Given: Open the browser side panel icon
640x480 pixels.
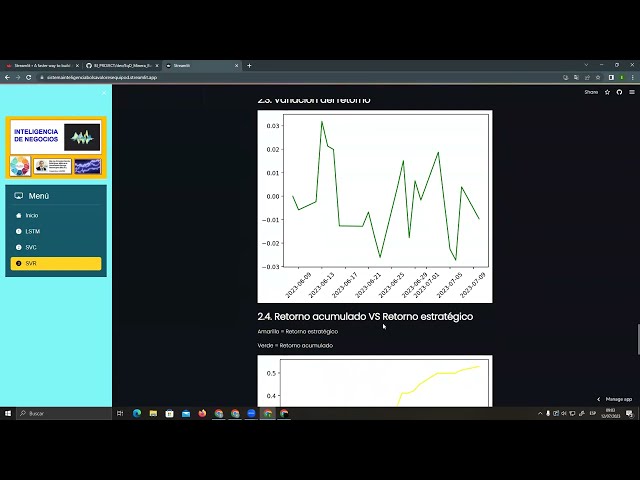Looking at the screenshot, I should coord(611,77).
